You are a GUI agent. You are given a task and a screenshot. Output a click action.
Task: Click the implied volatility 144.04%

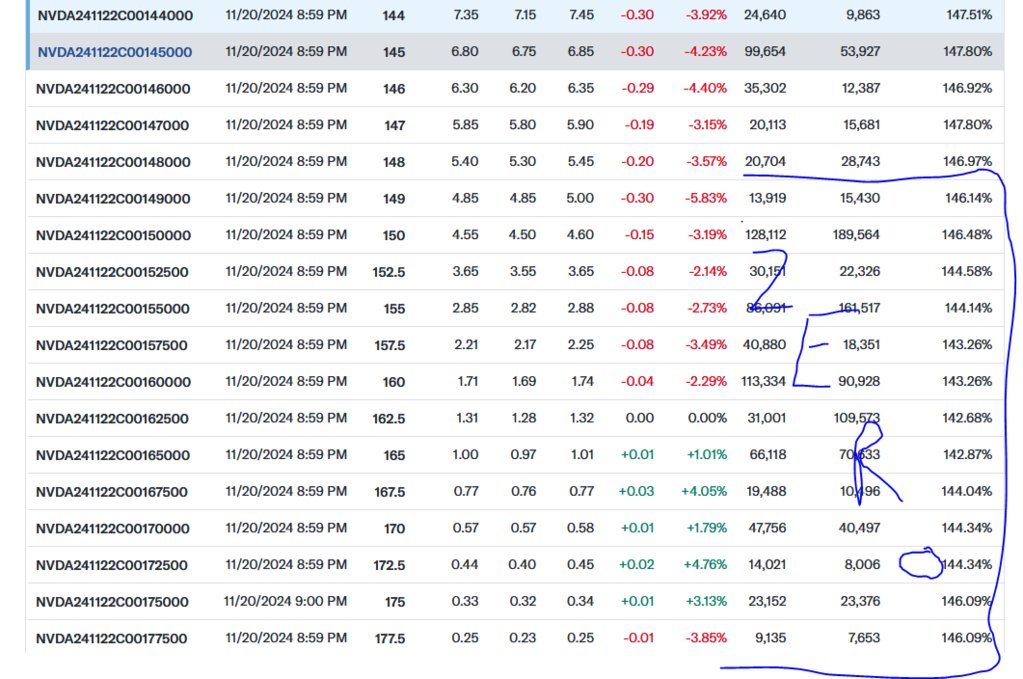click(x=967, y=491)
